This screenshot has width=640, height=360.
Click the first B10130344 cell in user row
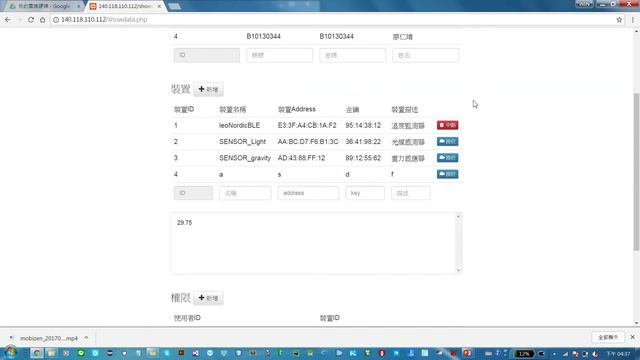click(x=263, y=36)
